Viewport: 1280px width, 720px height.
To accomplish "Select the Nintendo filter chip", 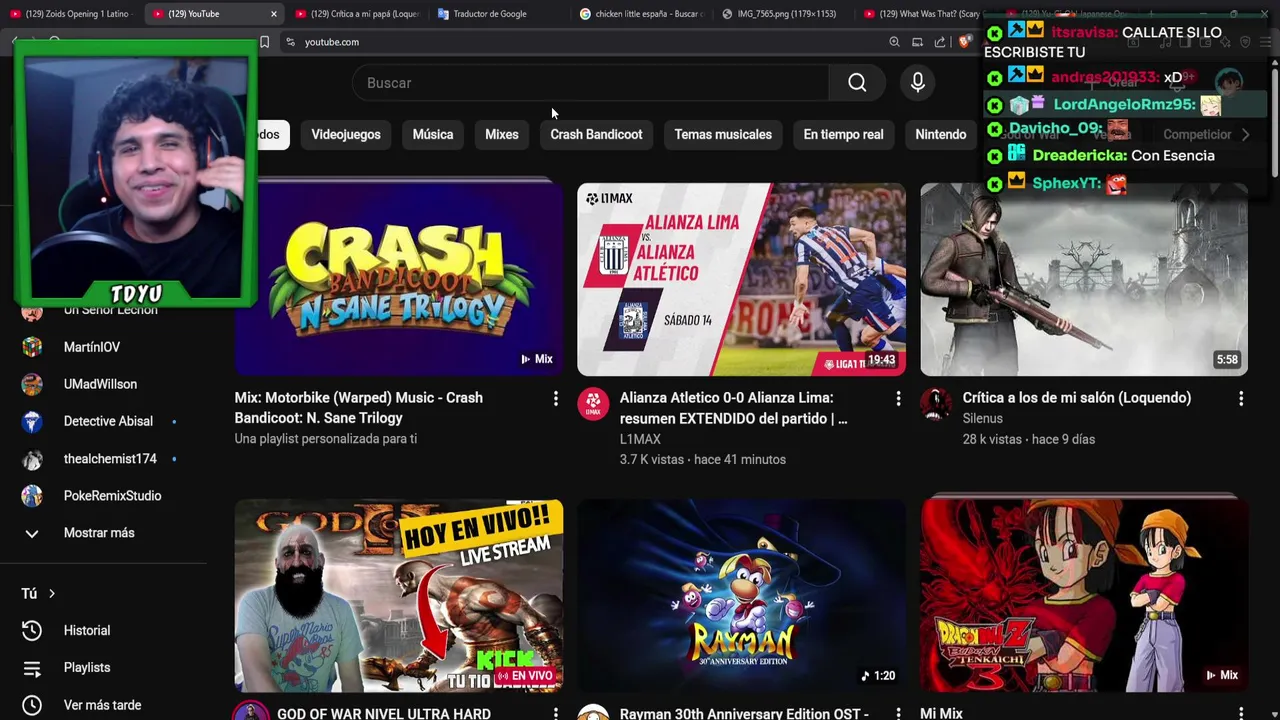I will (x=941, y=134).
